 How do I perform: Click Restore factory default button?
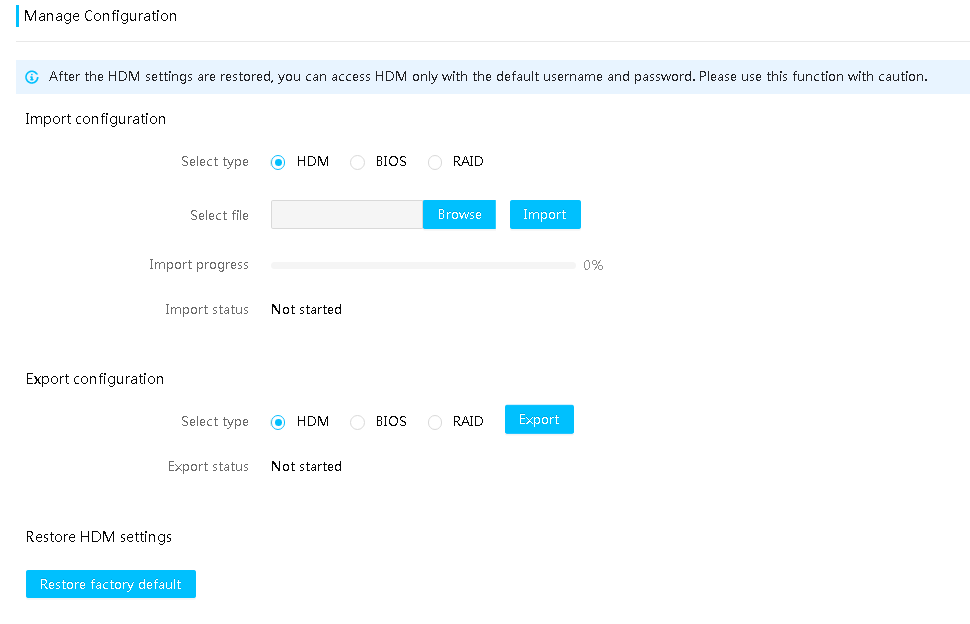111,584
